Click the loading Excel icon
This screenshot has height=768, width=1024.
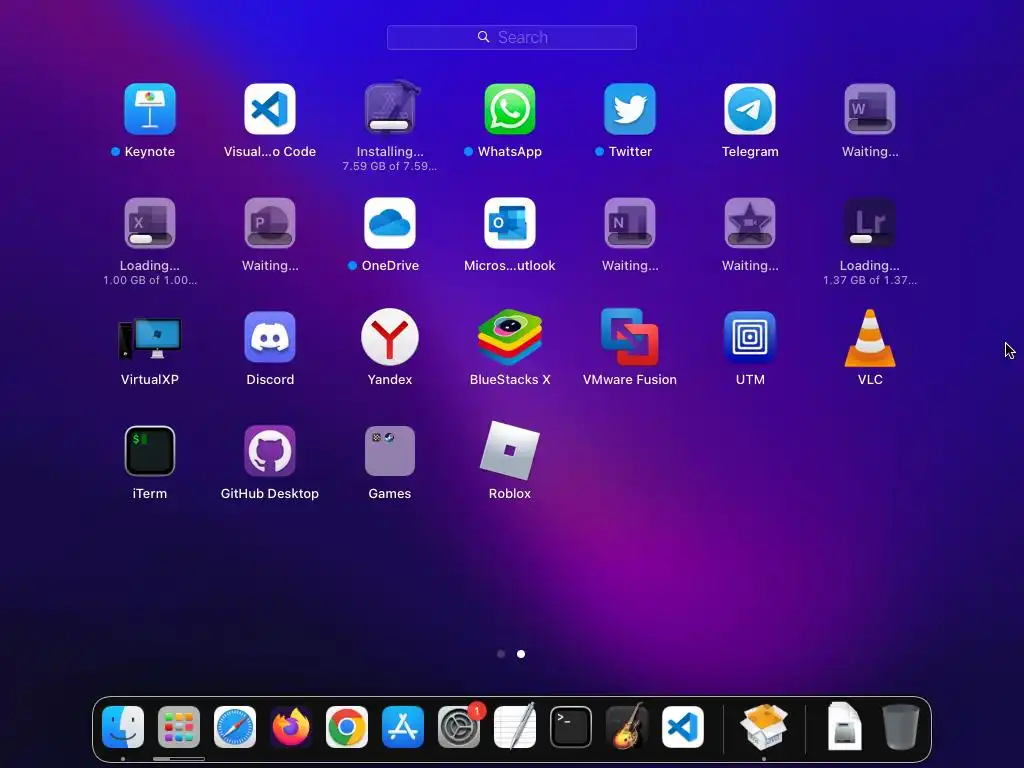tap(150, 223)
